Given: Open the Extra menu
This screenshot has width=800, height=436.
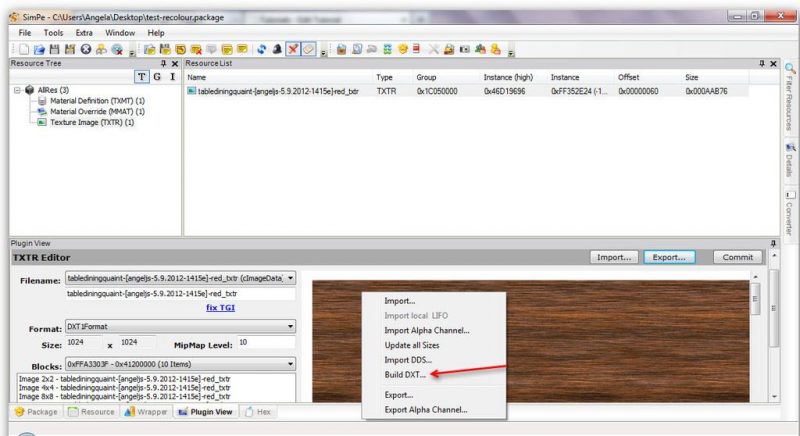Looking at the screenshot, I should (84, 33).
